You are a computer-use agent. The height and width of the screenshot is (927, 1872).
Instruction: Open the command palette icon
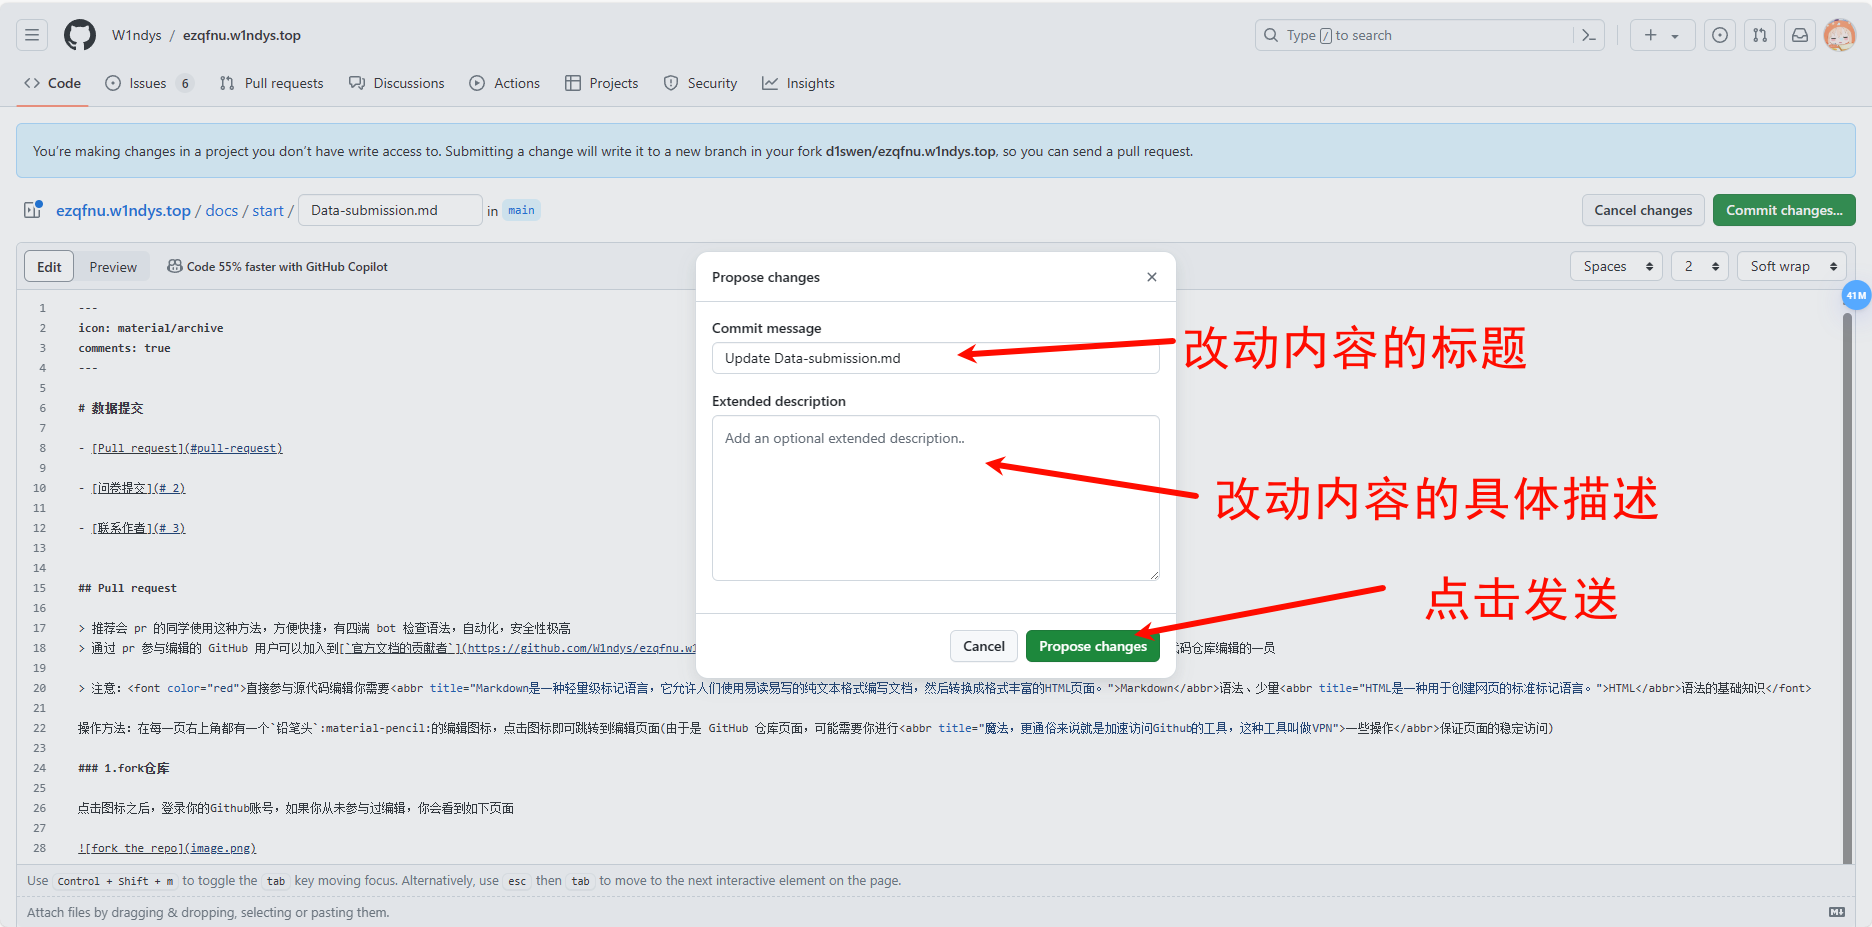1588,35
